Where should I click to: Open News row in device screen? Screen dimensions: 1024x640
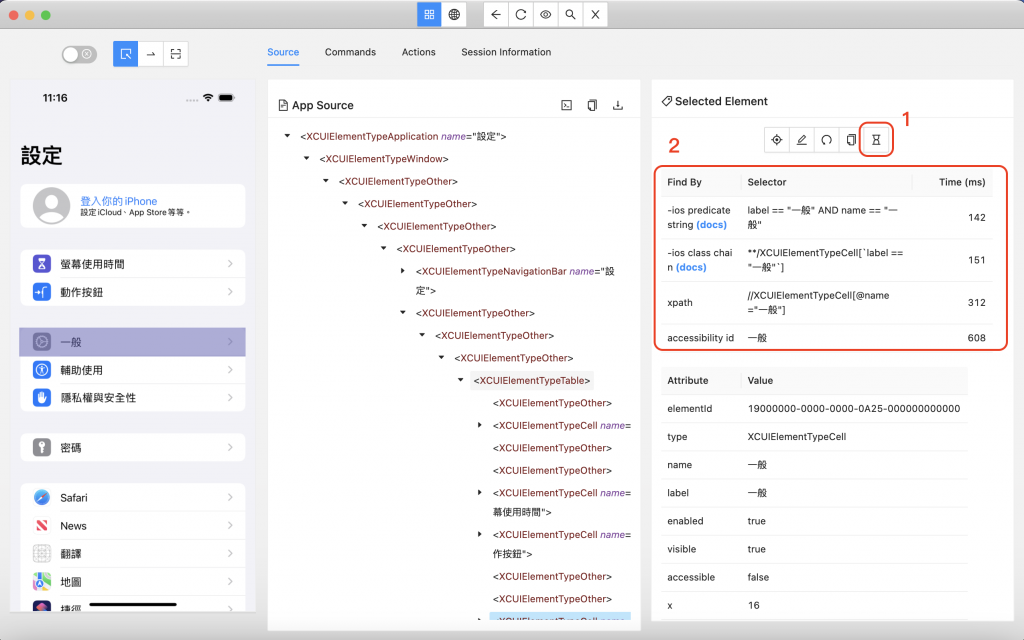(133, 526)
